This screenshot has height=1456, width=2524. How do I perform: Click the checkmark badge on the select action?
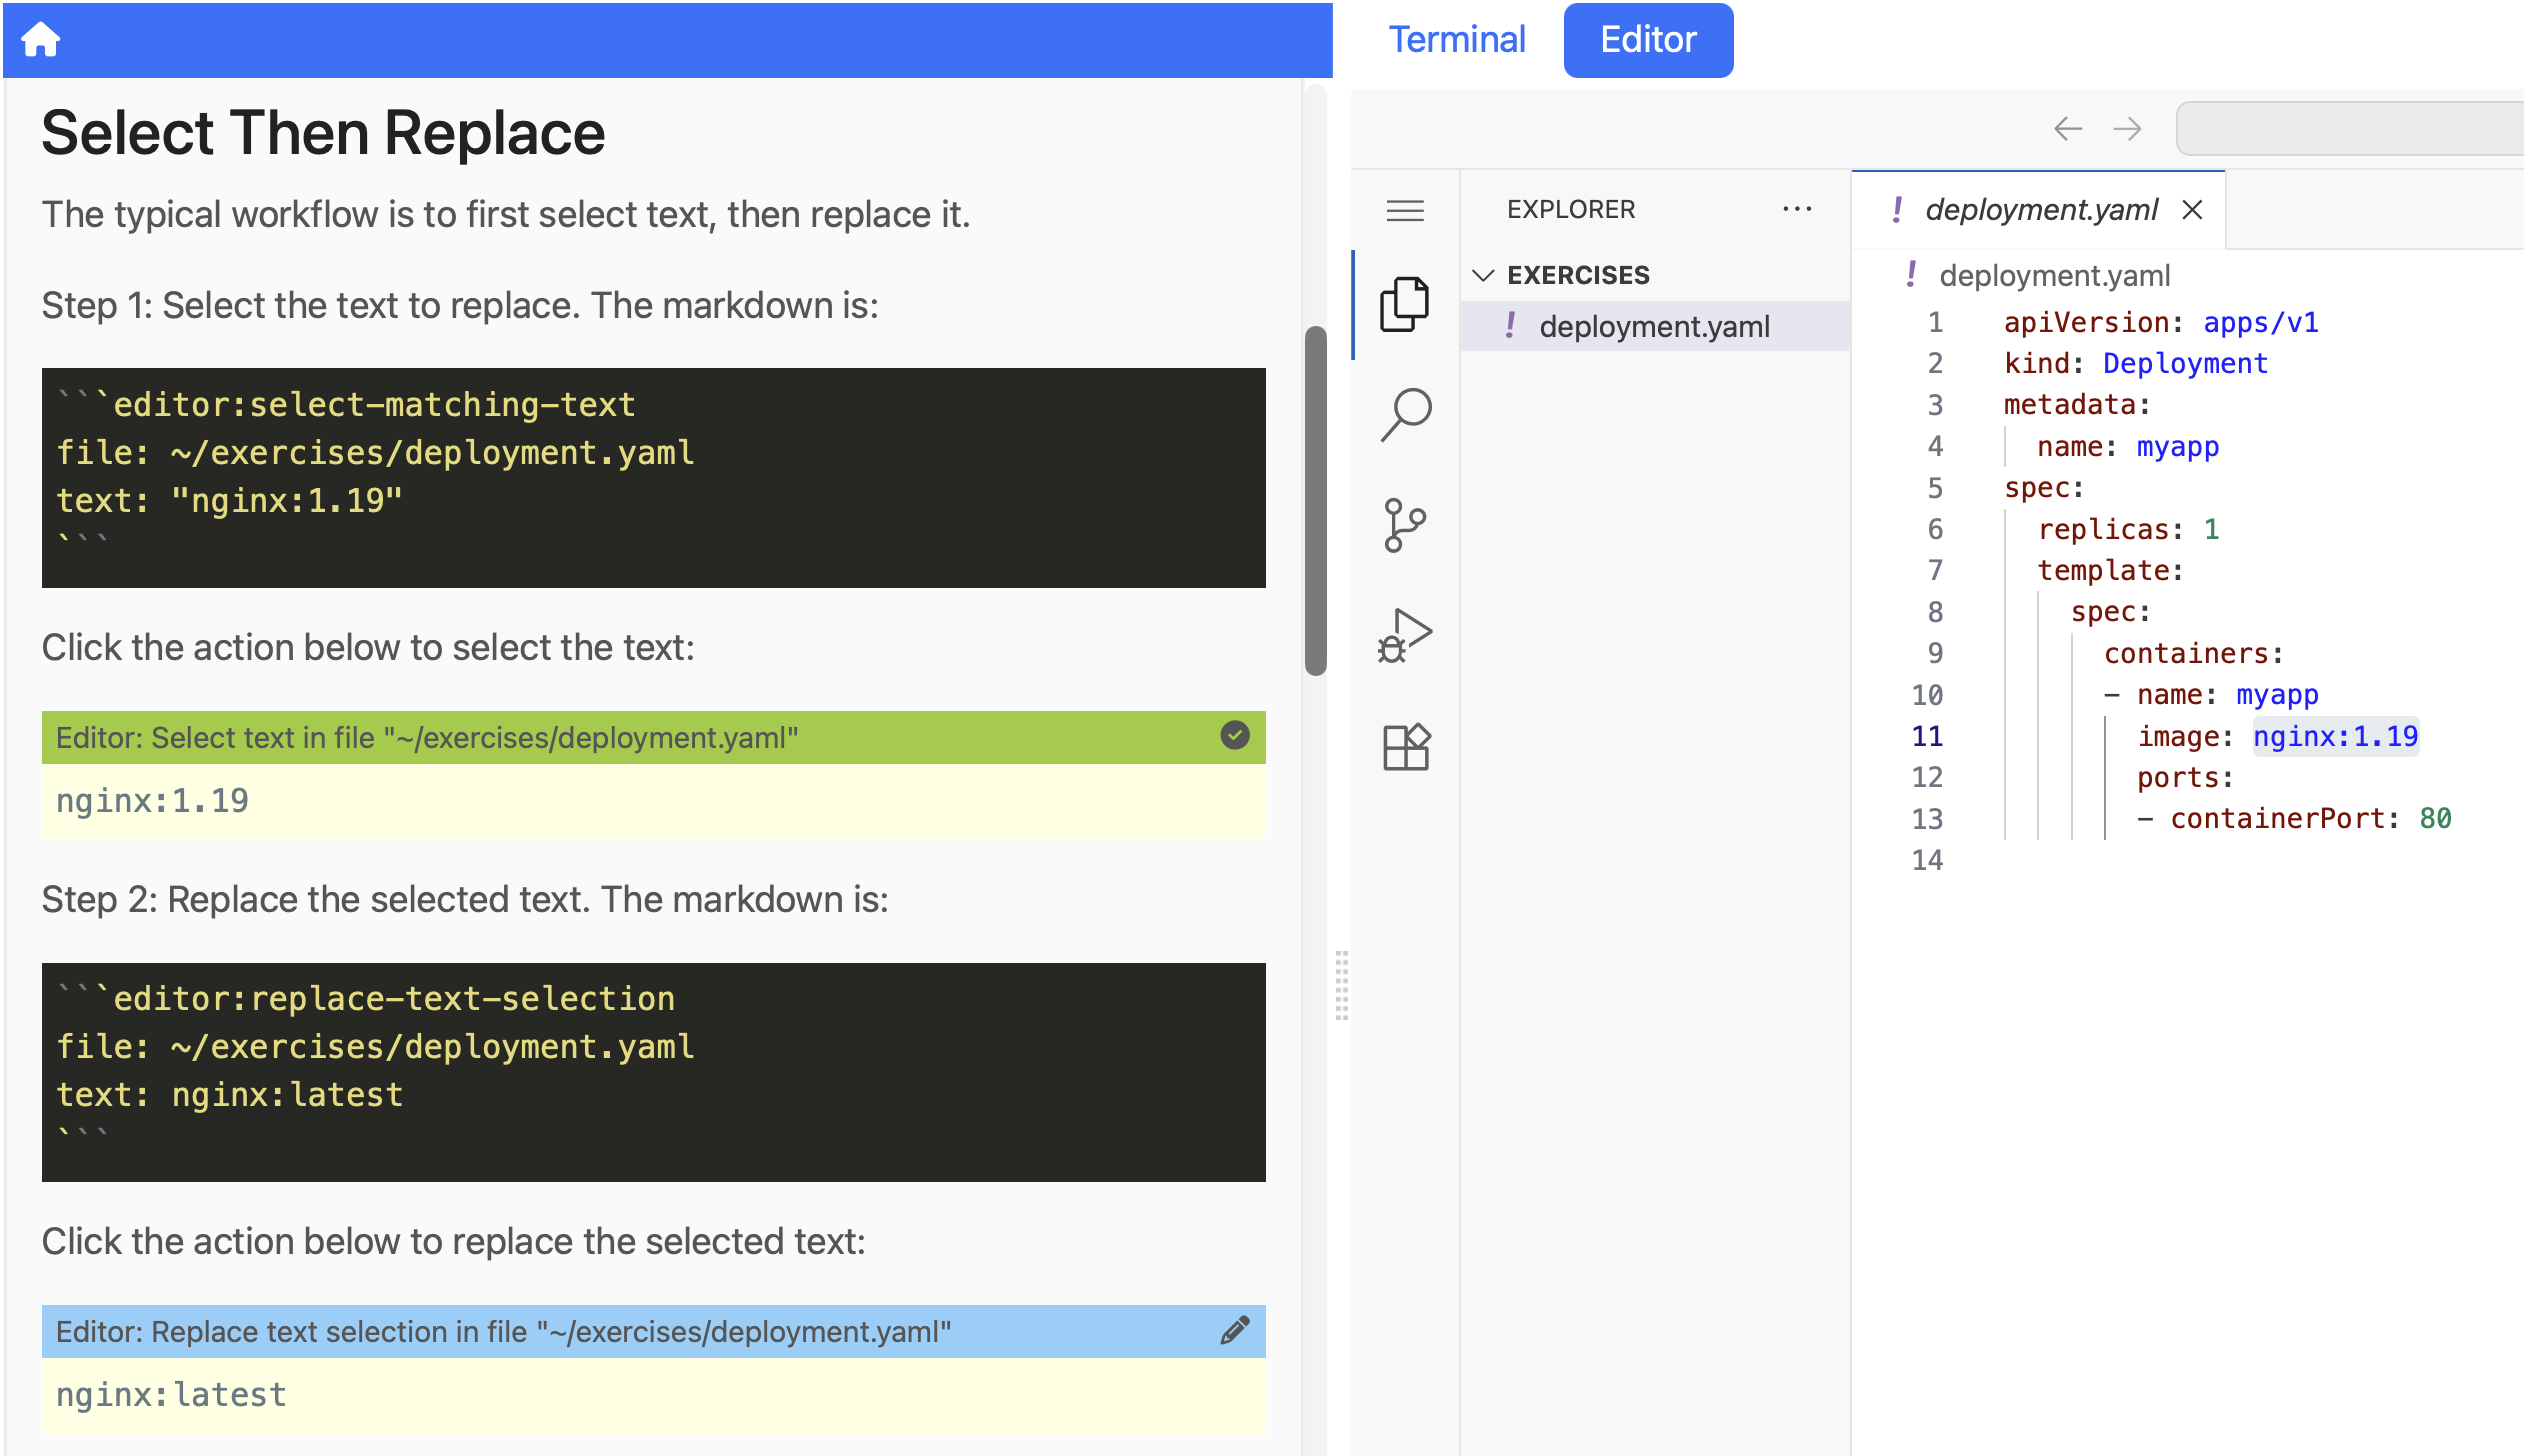[x=1234, y=737]
